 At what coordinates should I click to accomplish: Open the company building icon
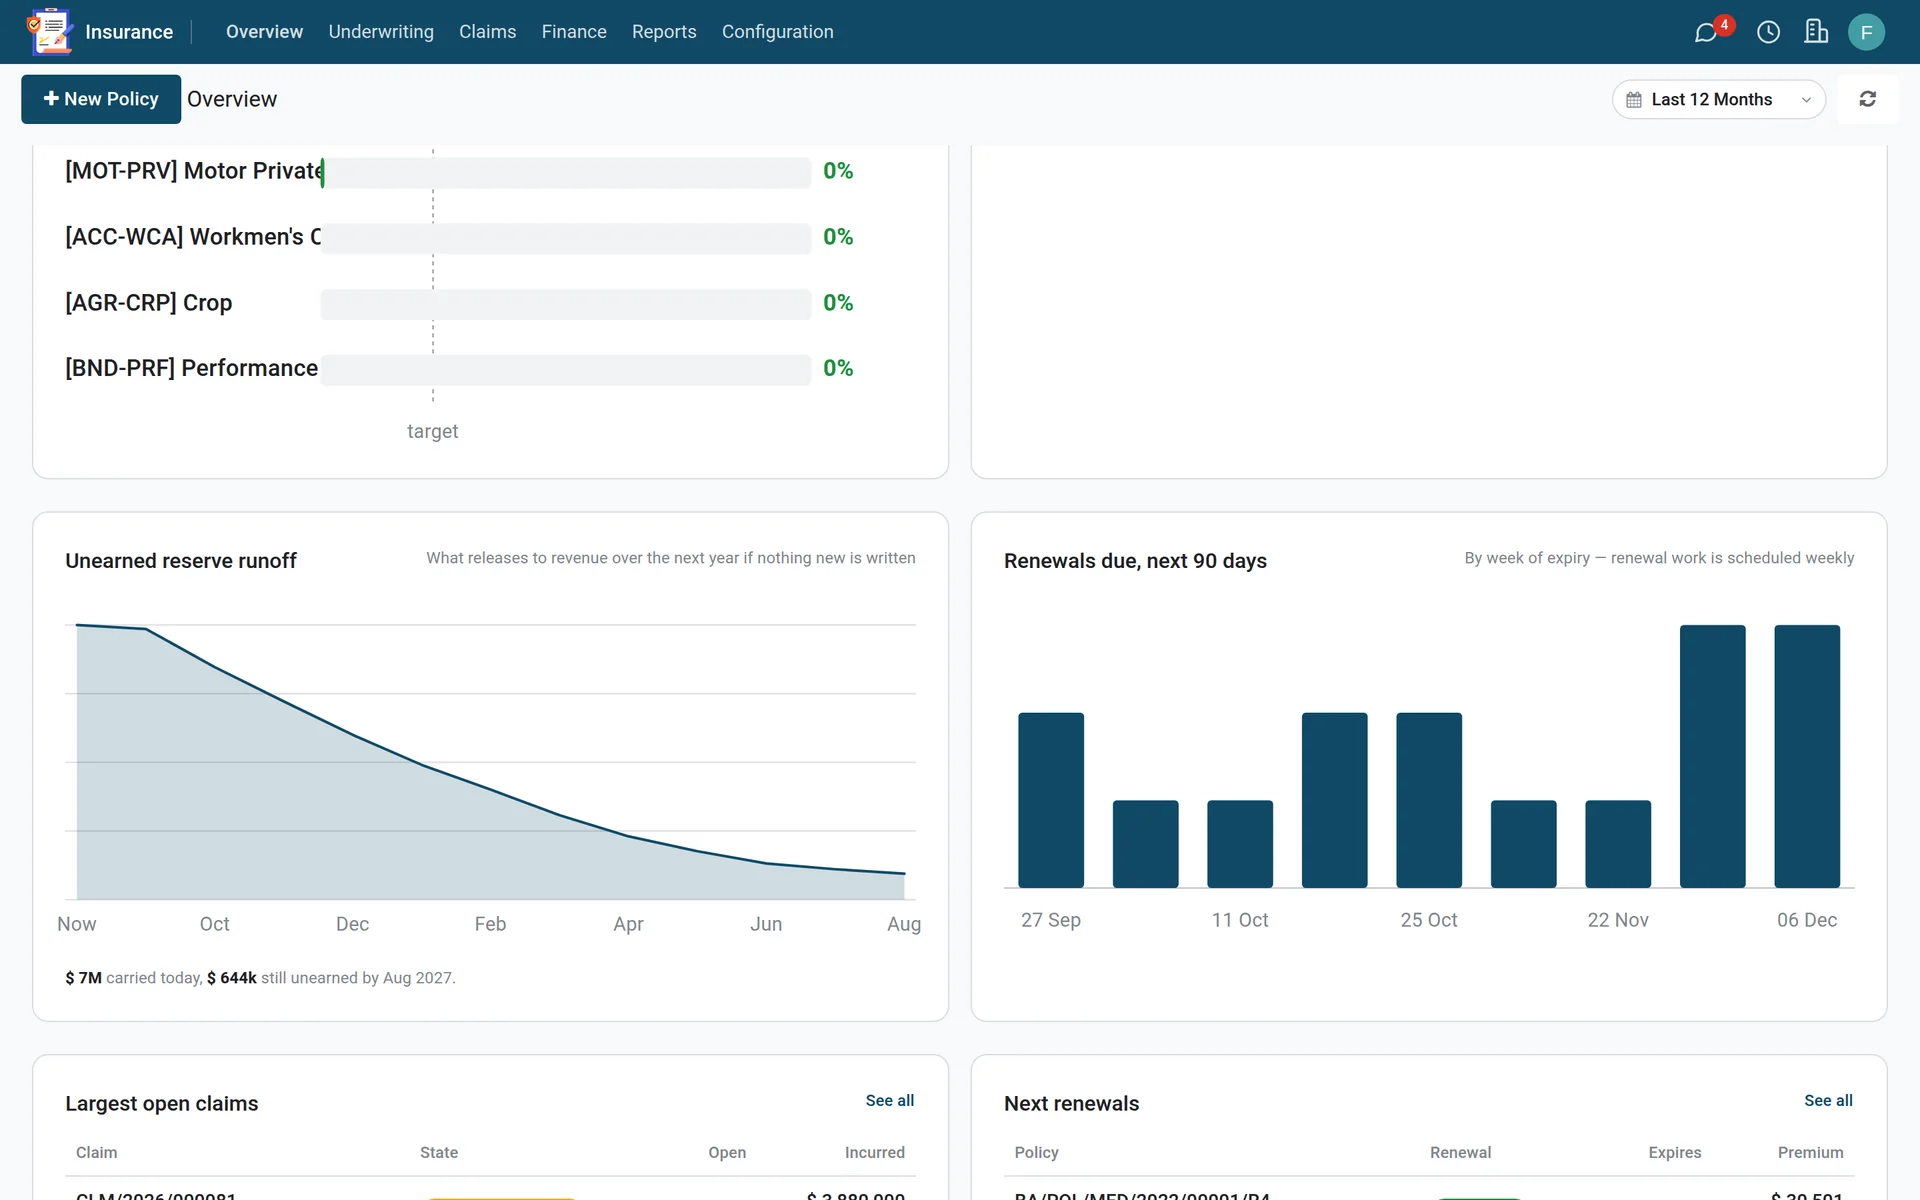click(1816, 32)
